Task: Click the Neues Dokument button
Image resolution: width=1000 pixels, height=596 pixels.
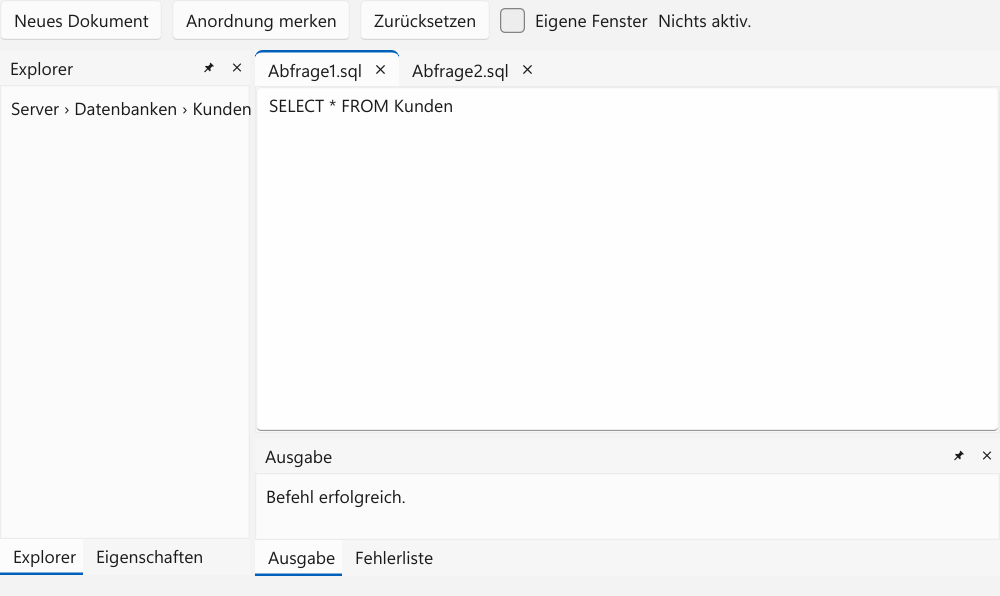Action: pyautogui.click(x=81, y=21)
